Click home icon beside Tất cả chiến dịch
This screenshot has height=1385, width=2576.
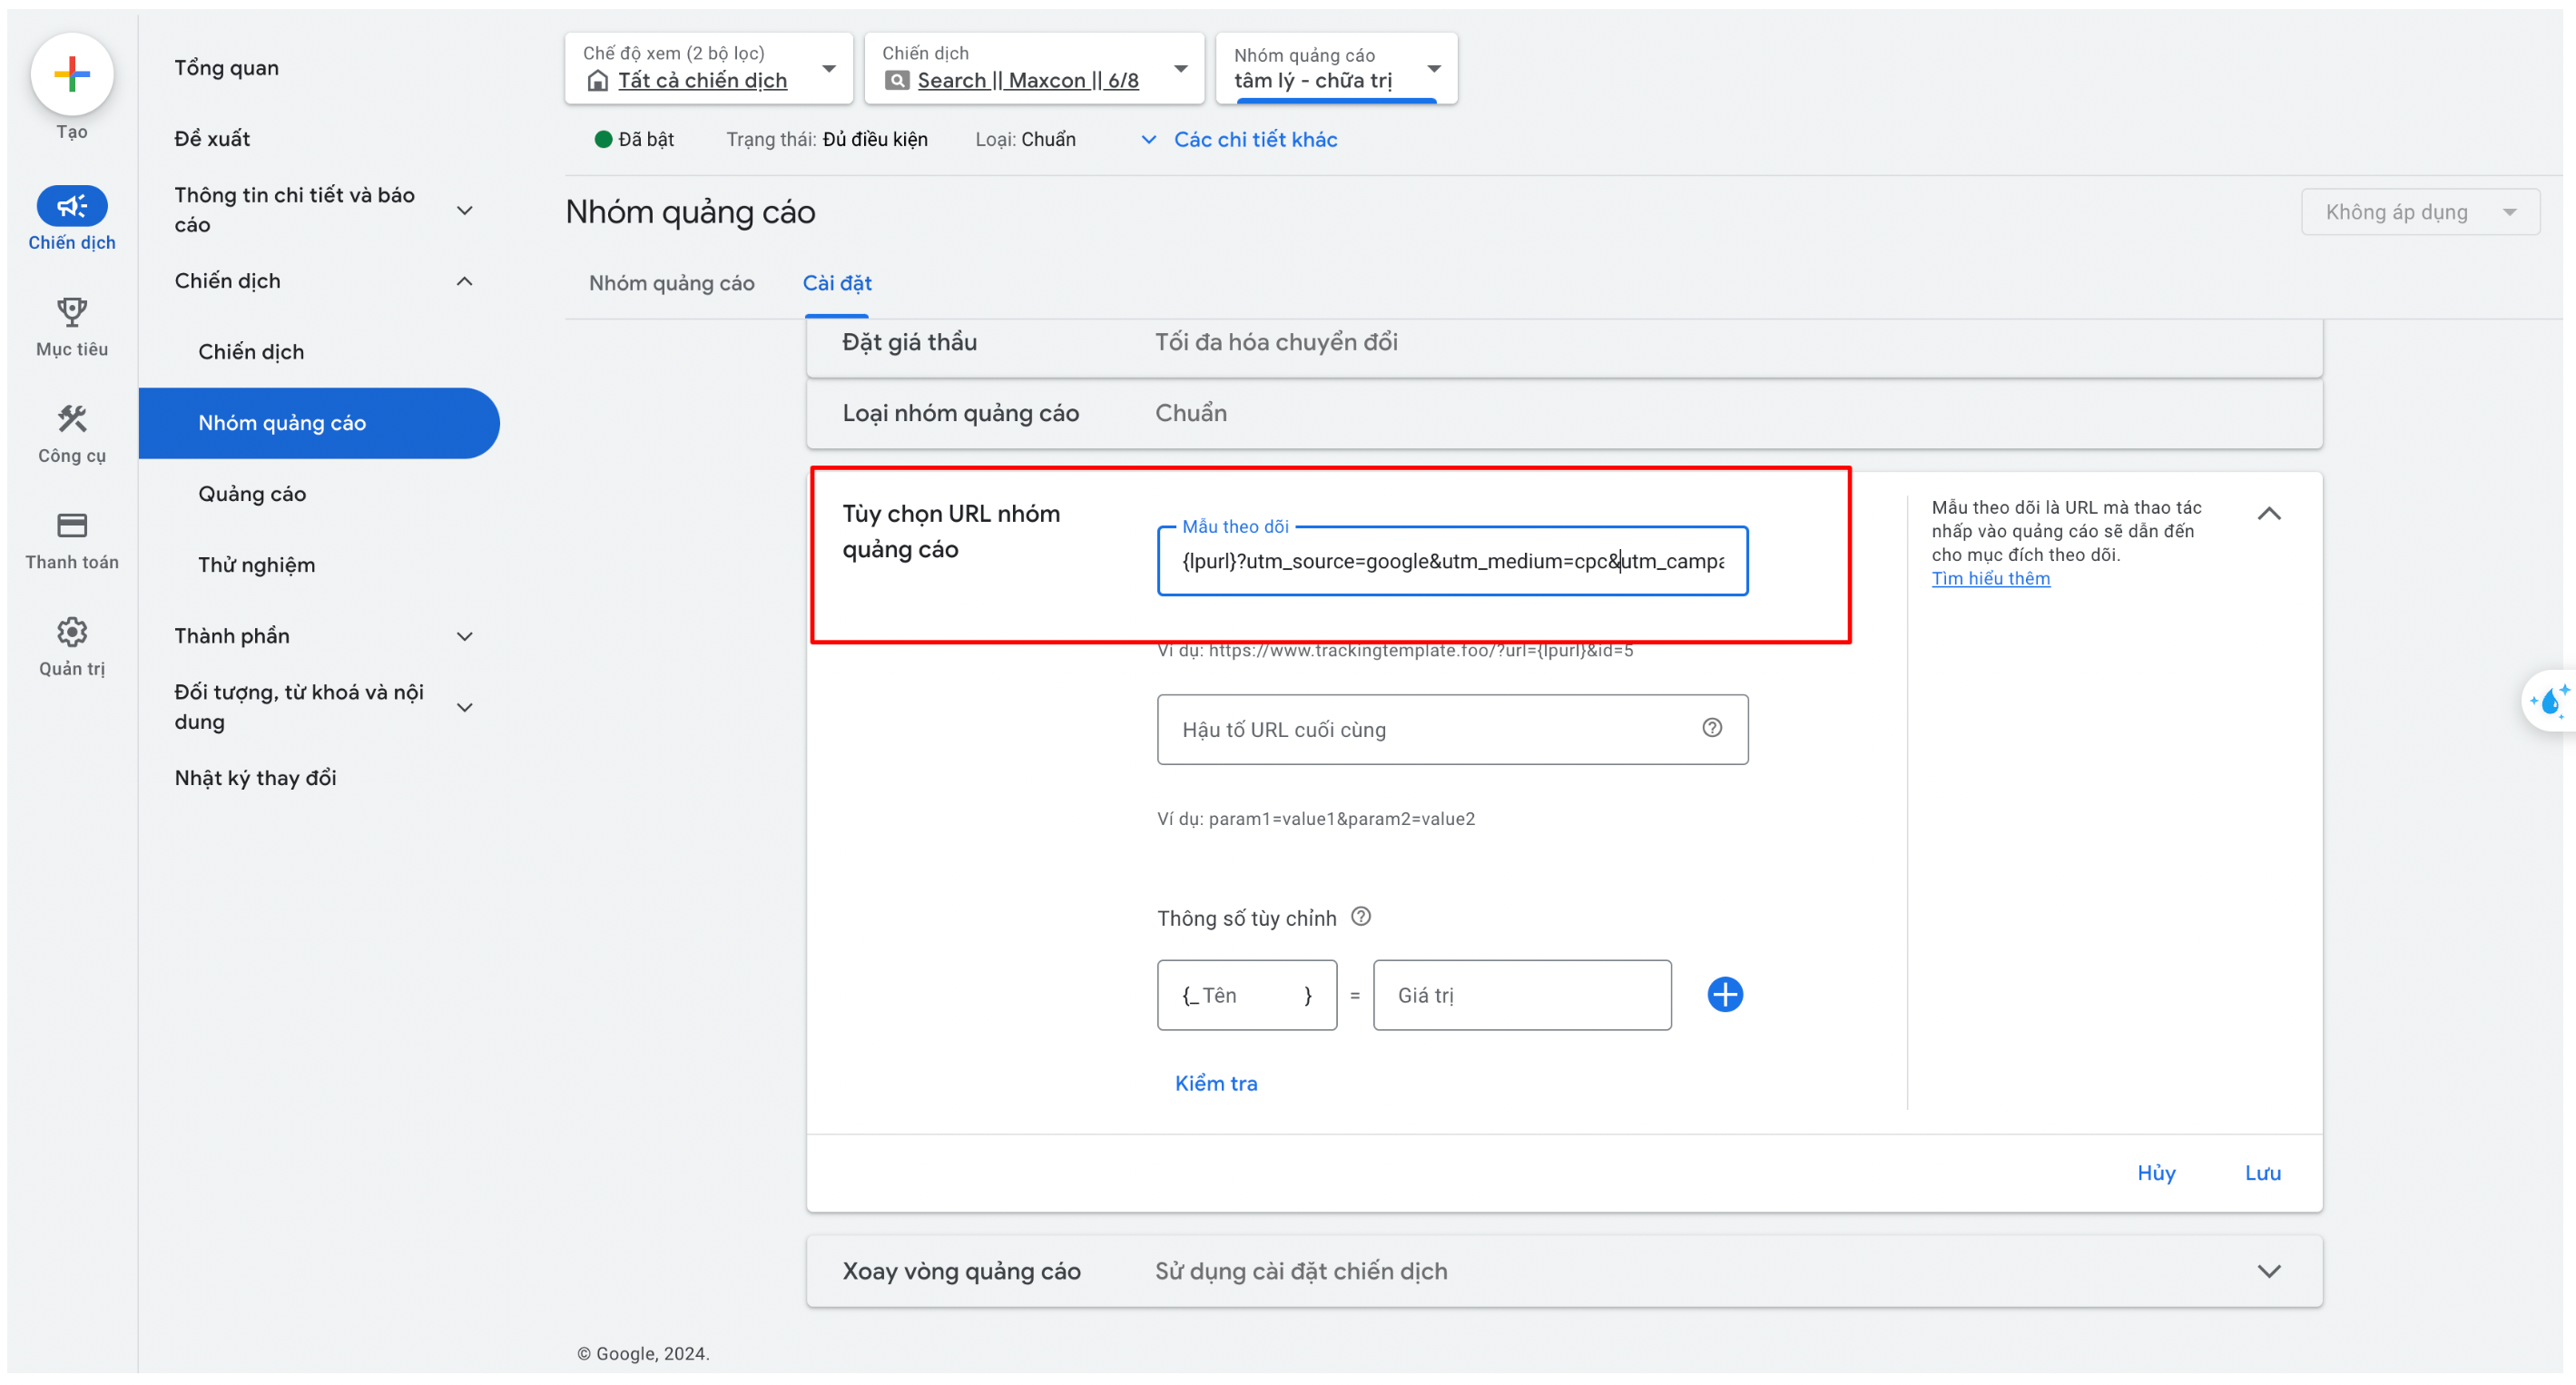(x=597, y=80)
